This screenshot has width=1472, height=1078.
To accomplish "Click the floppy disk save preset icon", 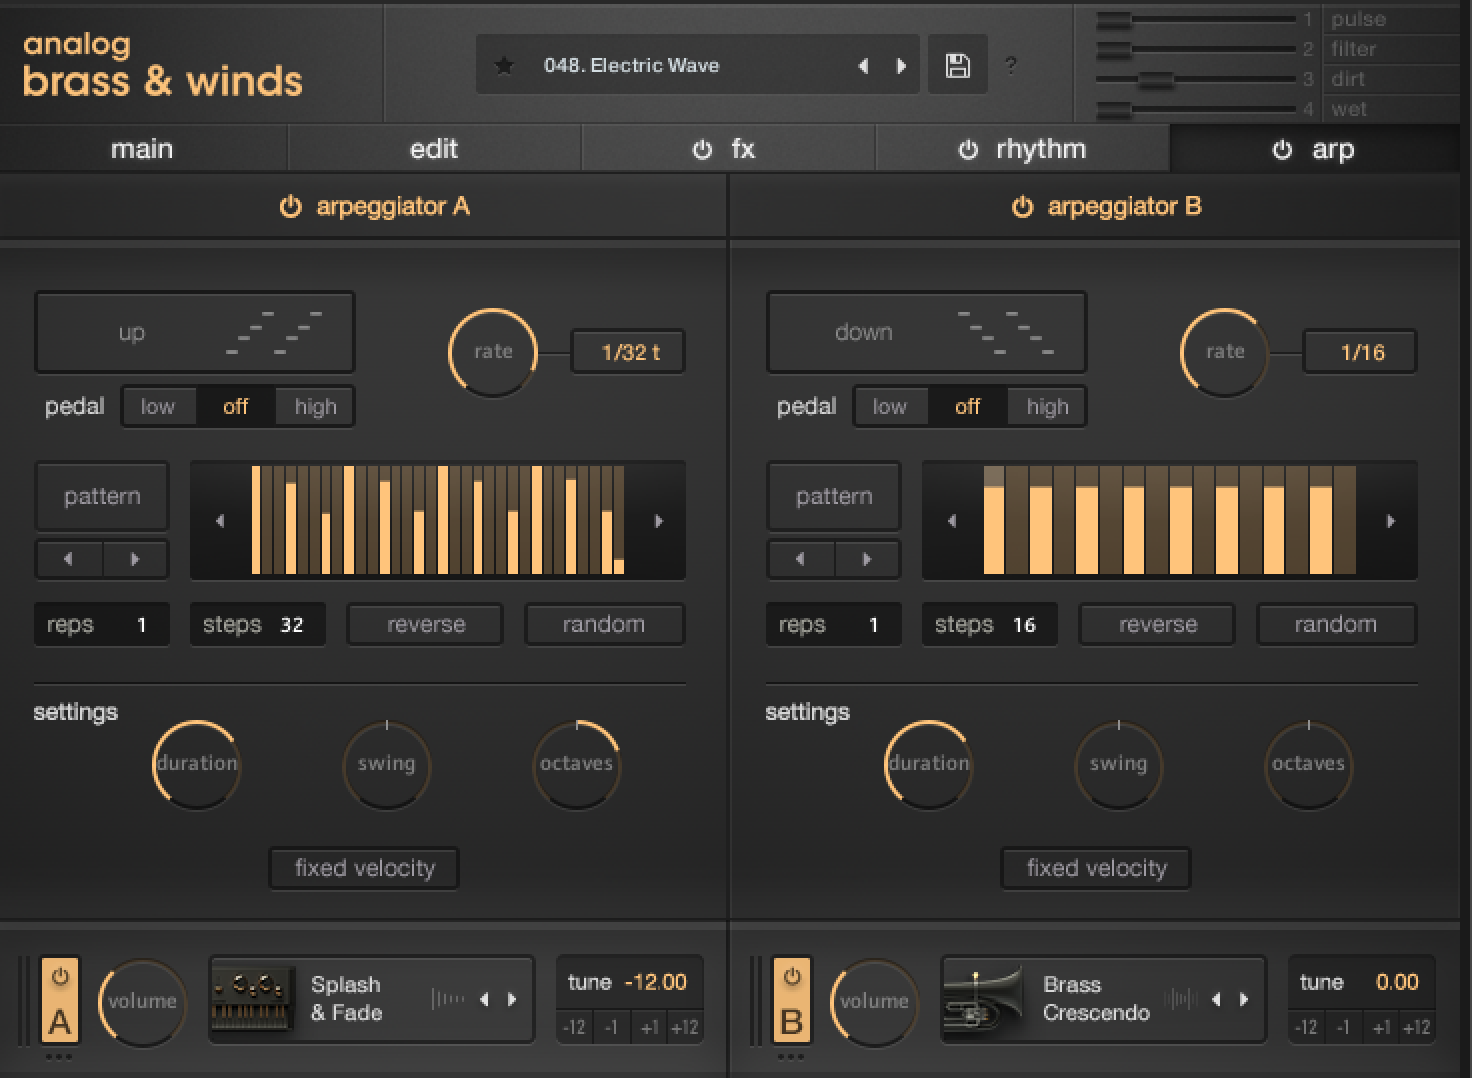I will [957, 66].
